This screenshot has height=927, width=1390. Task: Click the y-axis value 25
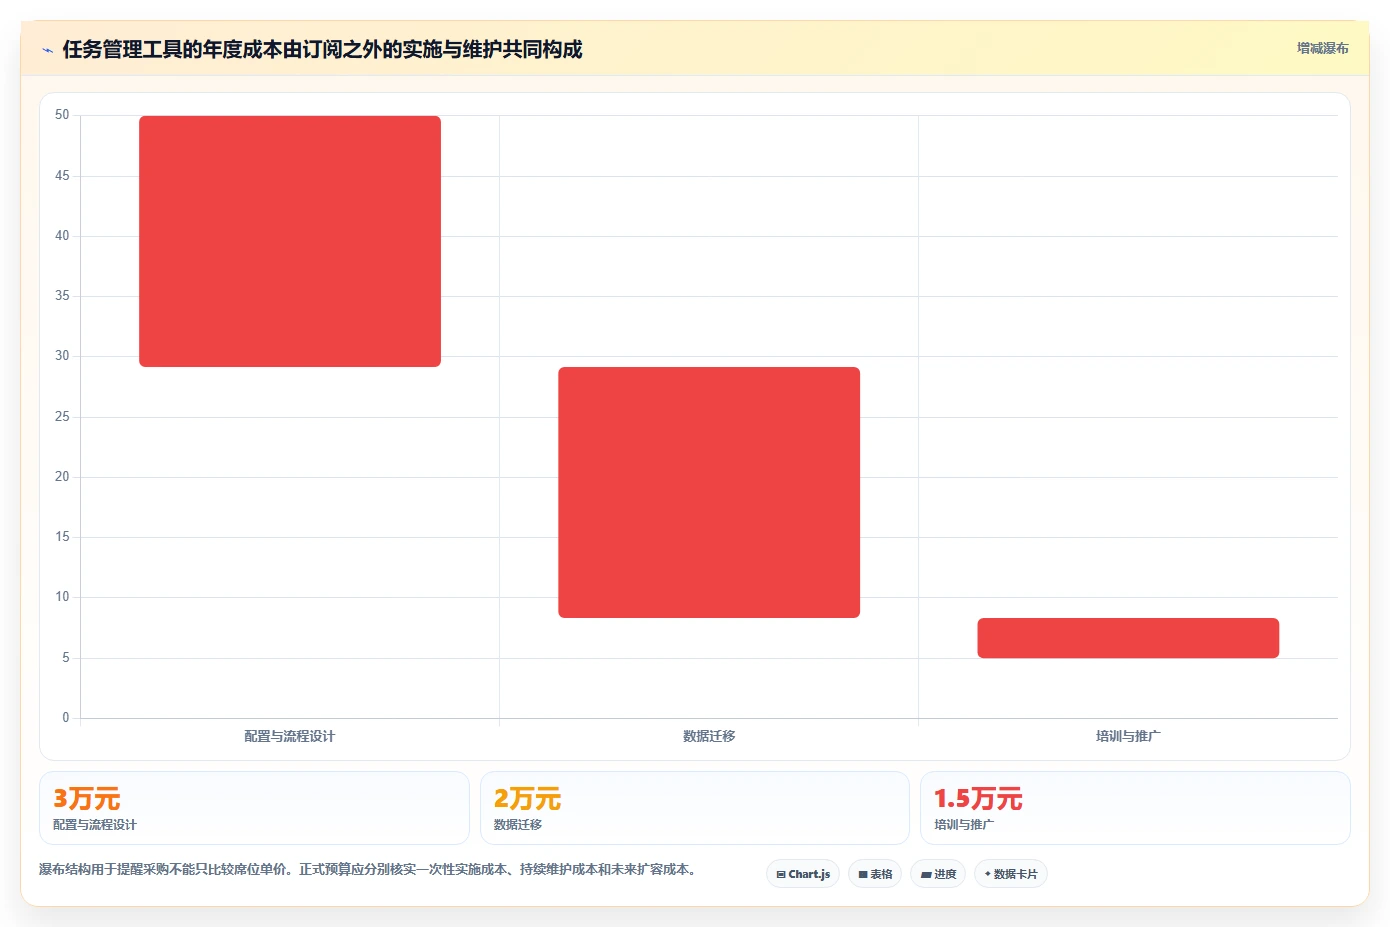coord(62,416)
